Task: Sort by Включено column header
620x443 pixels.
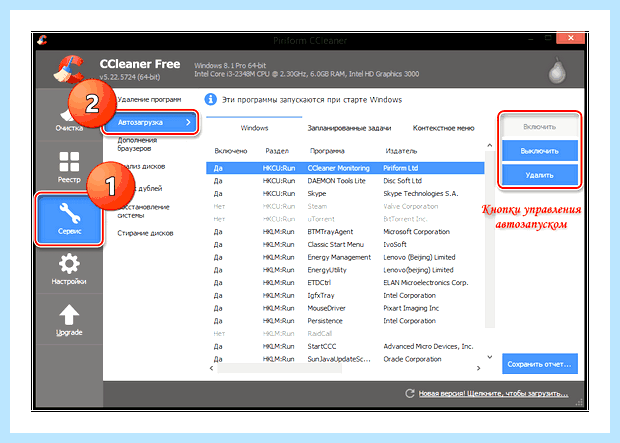Action: [x=231, y=151]
